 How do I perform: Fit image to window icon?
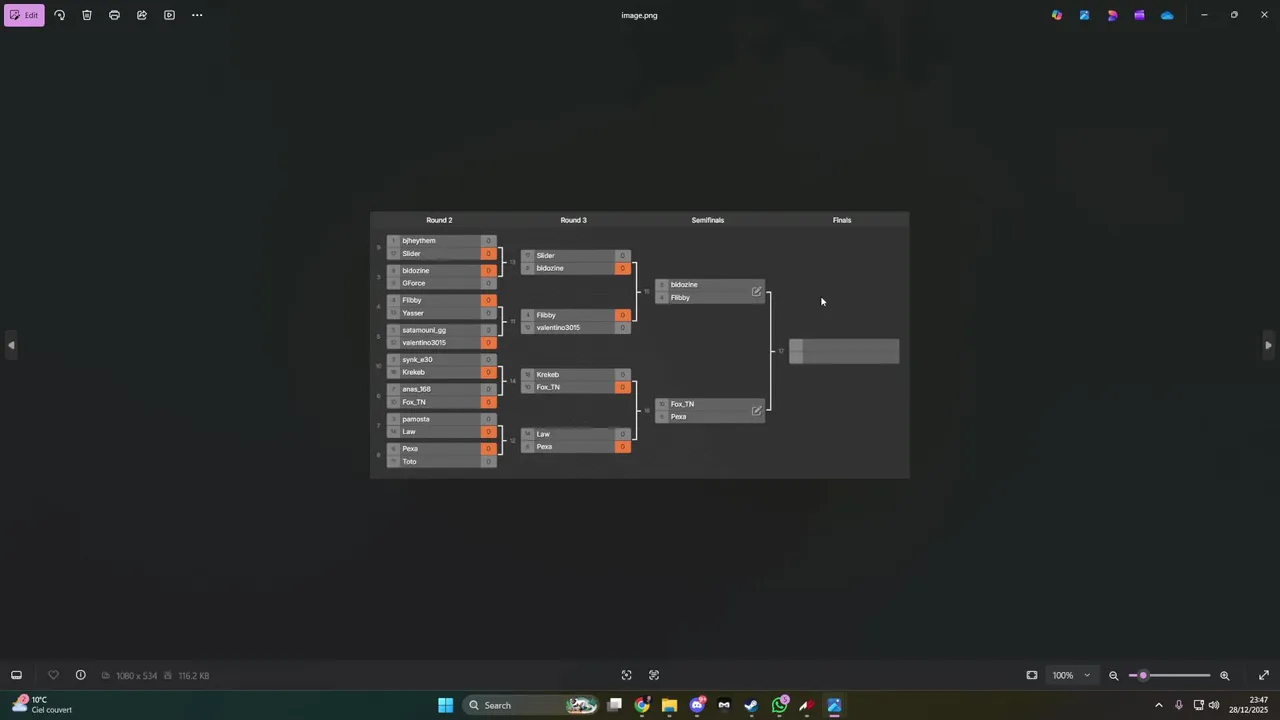[x=1032, y=675]
